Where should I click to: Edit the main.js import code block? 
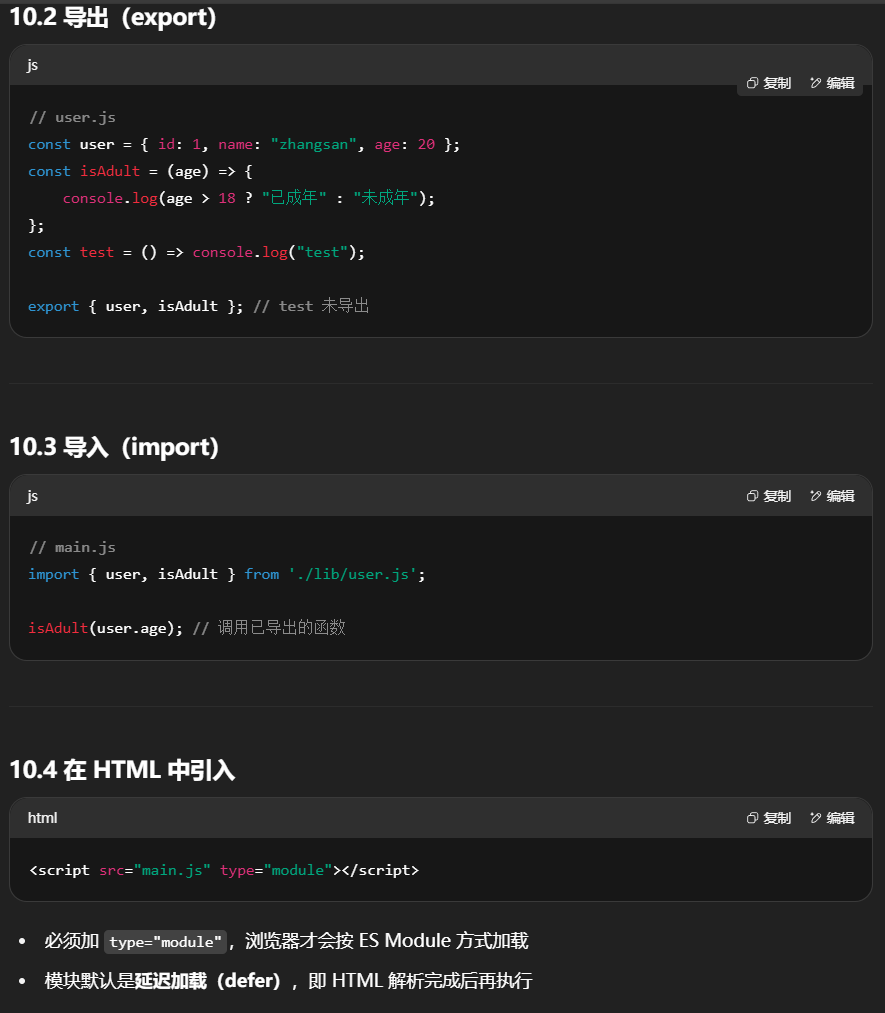(x=832, y=496)
